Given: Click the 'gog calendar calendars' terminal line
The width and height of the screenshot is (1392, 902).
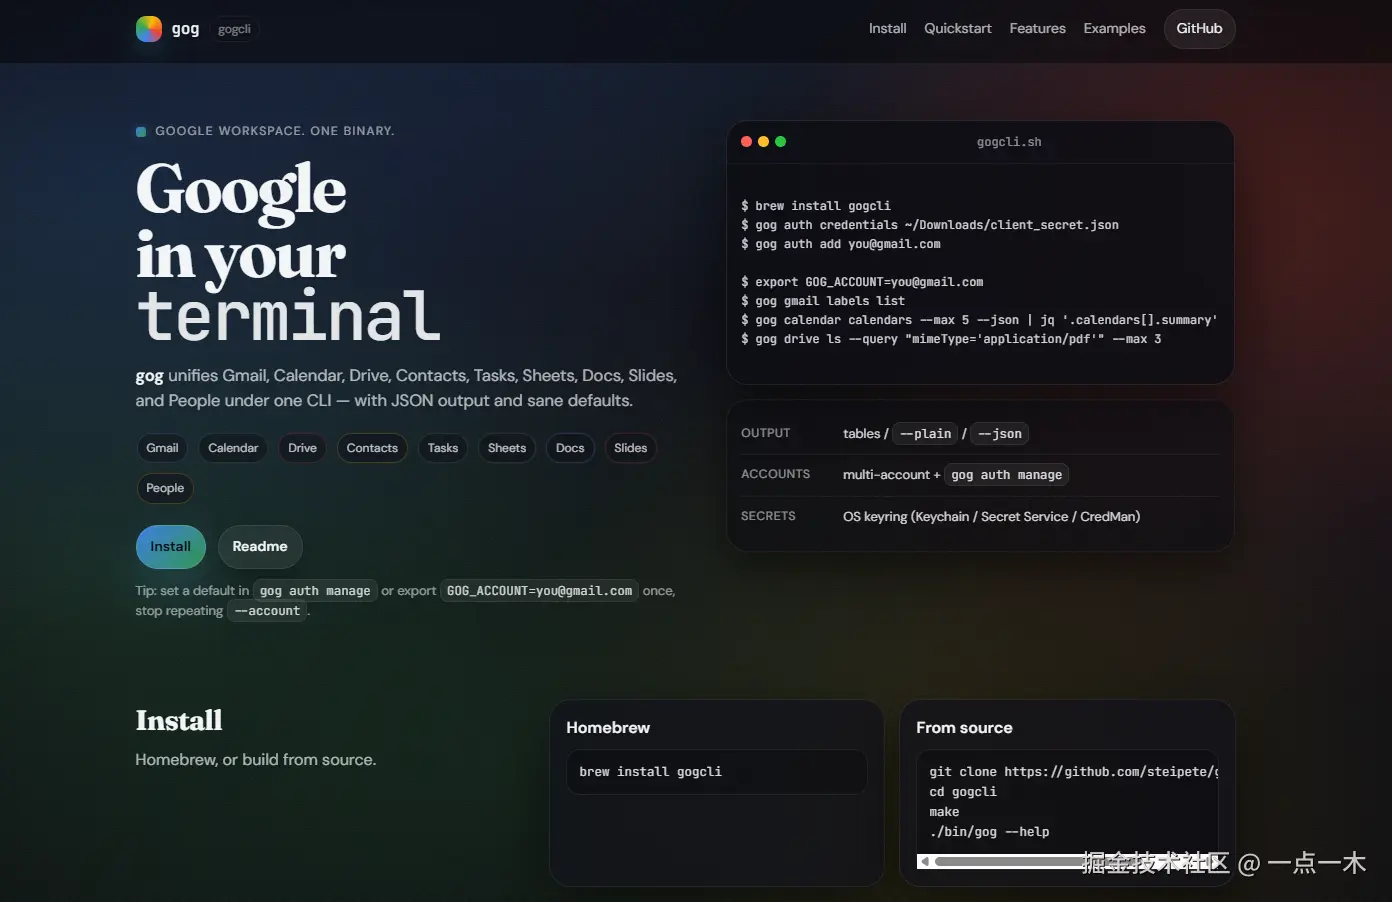Looking at the screenshot, I should pos(979,320).
